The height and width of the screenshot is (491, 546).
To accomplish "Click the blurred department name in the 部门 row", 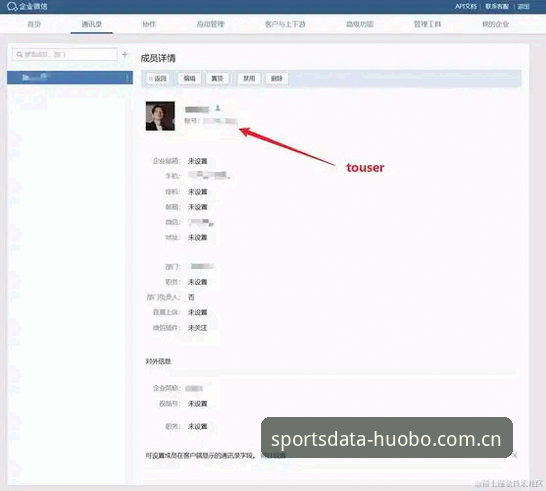I will tap(202, 267).
